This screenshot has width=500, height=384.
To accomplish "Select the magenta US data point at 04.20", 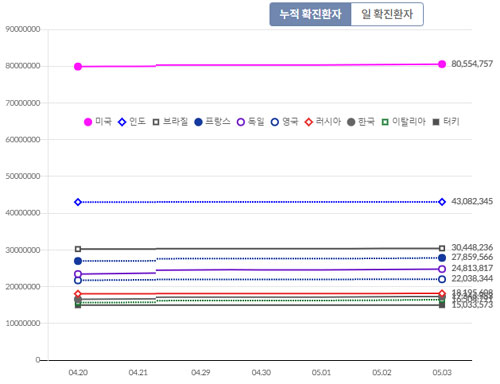I will (78, 67).
